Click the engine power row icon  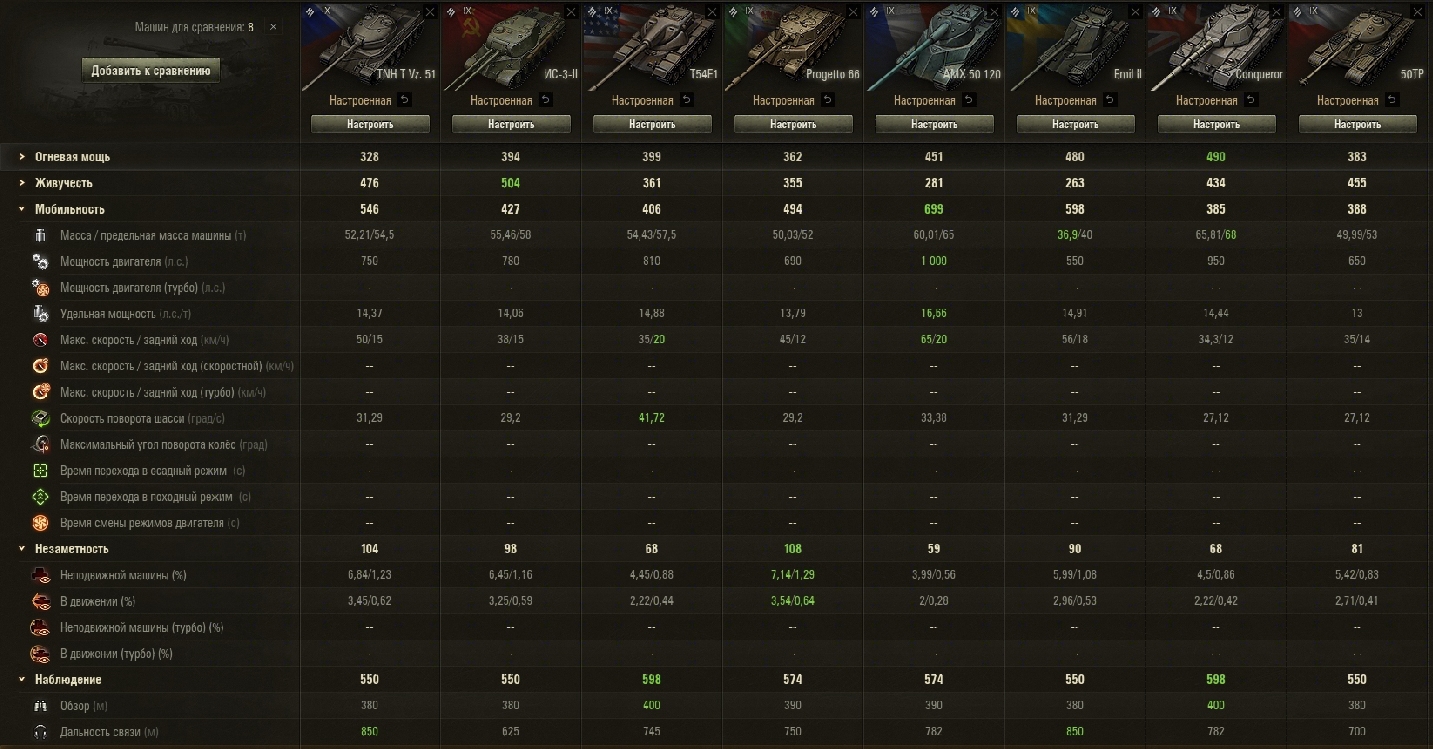(40, 261)
